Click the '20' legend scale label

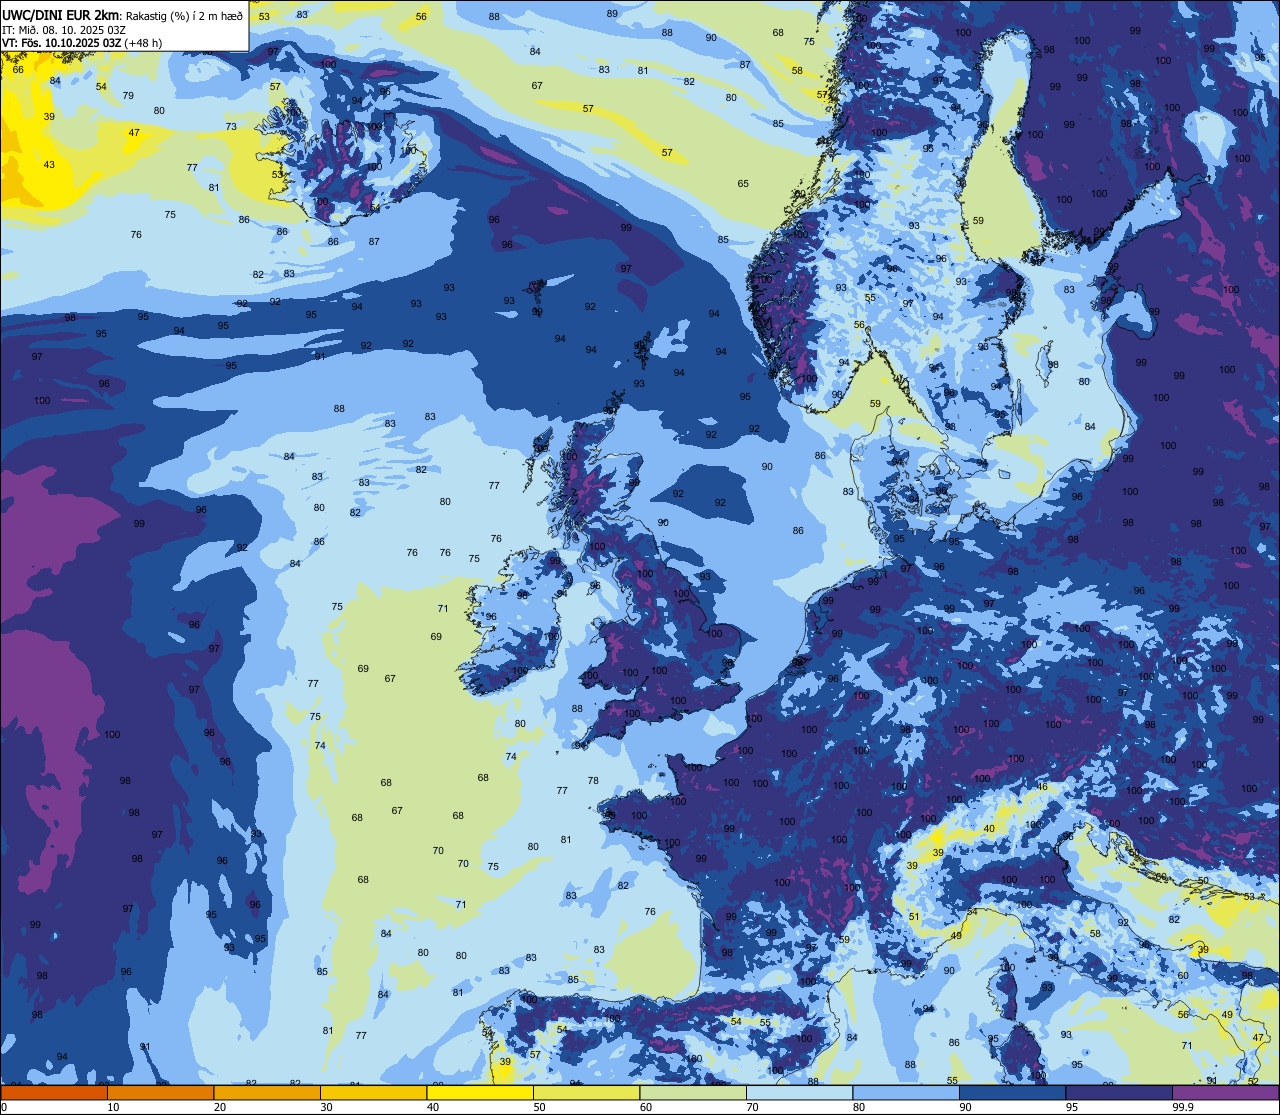point(220,1107)
